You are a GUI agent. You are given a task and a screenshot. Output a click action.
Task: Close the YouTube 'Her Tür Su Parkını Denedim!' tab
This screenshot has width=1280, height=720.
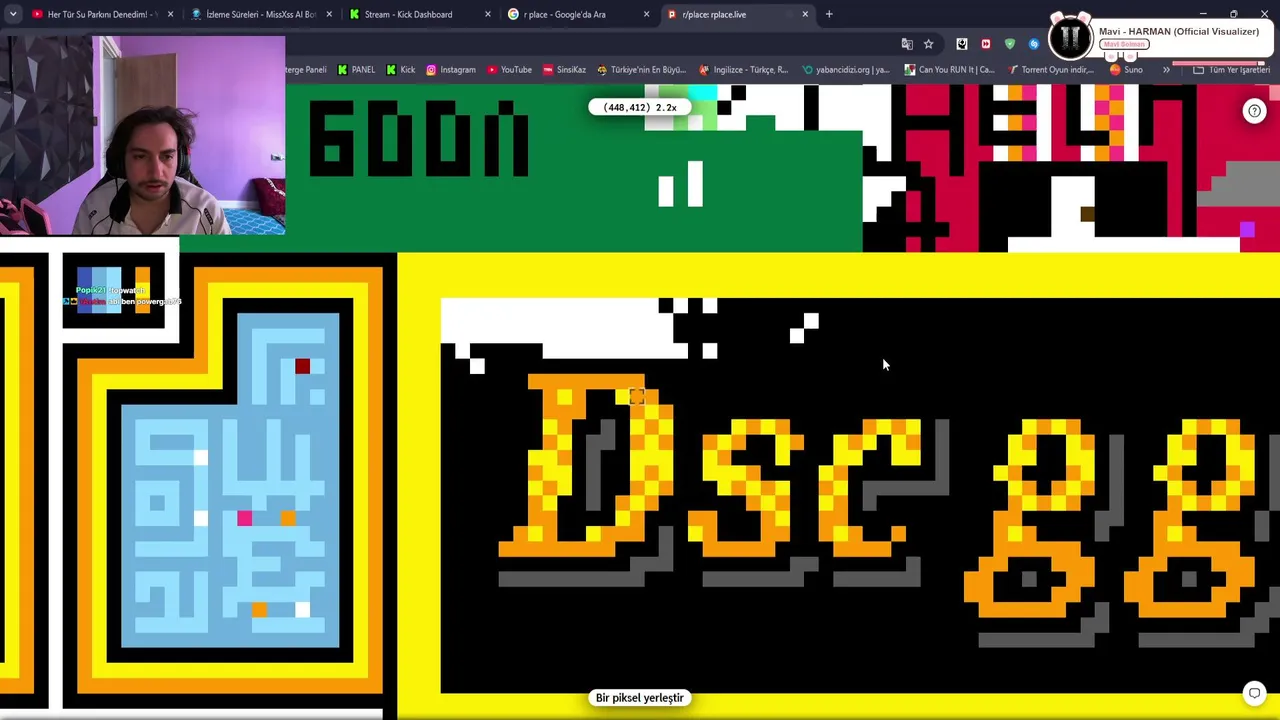(170, 14)
